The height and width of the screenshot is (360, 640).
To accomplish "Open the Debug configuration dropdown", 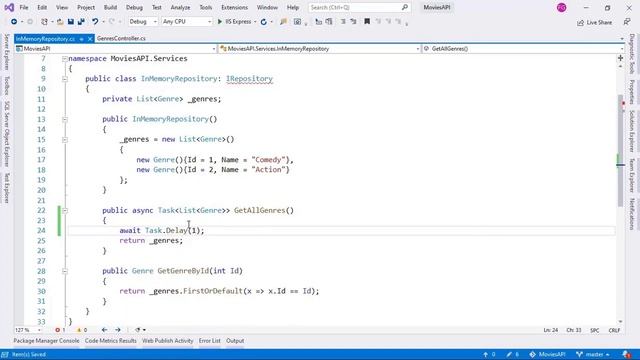I will tap(142, 22).
